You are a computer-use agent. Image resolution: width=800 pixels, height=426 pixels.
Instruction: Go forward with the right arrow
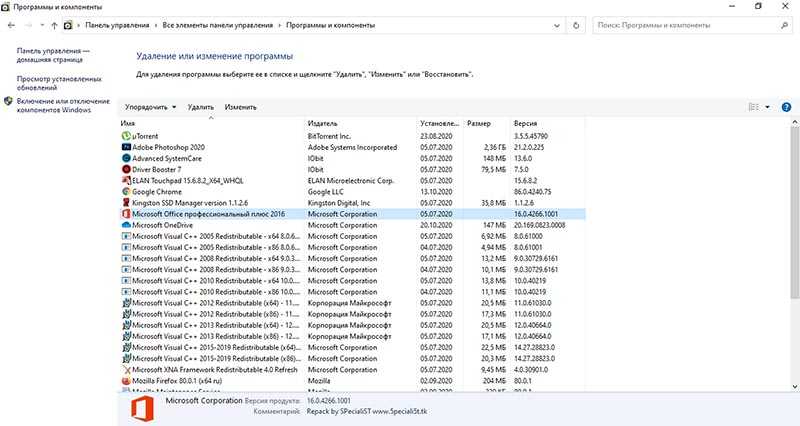[29, 25]
